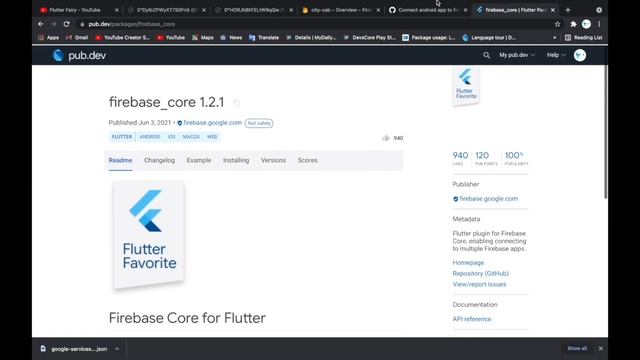Image resolution: width=640 pixels, height=360 pixels.
Task: Select the IOS tag
Action: tap(171, 137)
